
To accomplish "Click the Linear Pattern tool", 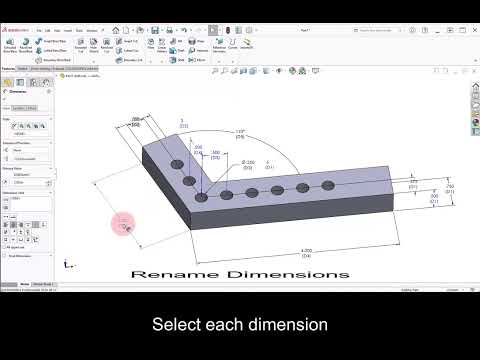I will [x=162, y=45].
